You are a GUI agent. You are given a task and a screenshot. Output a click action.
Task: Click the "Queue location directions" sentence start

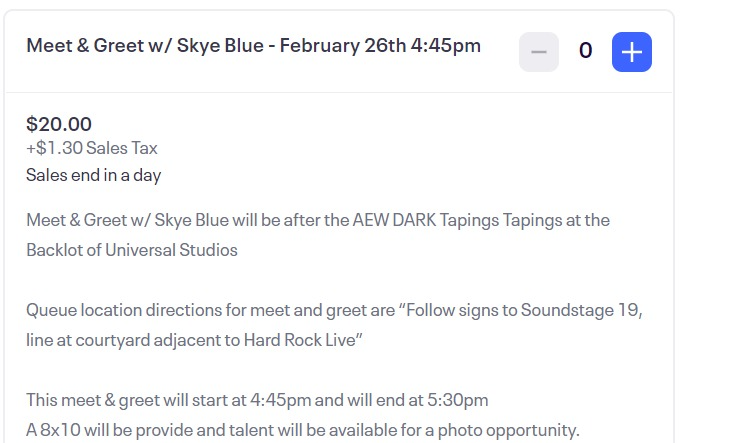coord(120,310)
